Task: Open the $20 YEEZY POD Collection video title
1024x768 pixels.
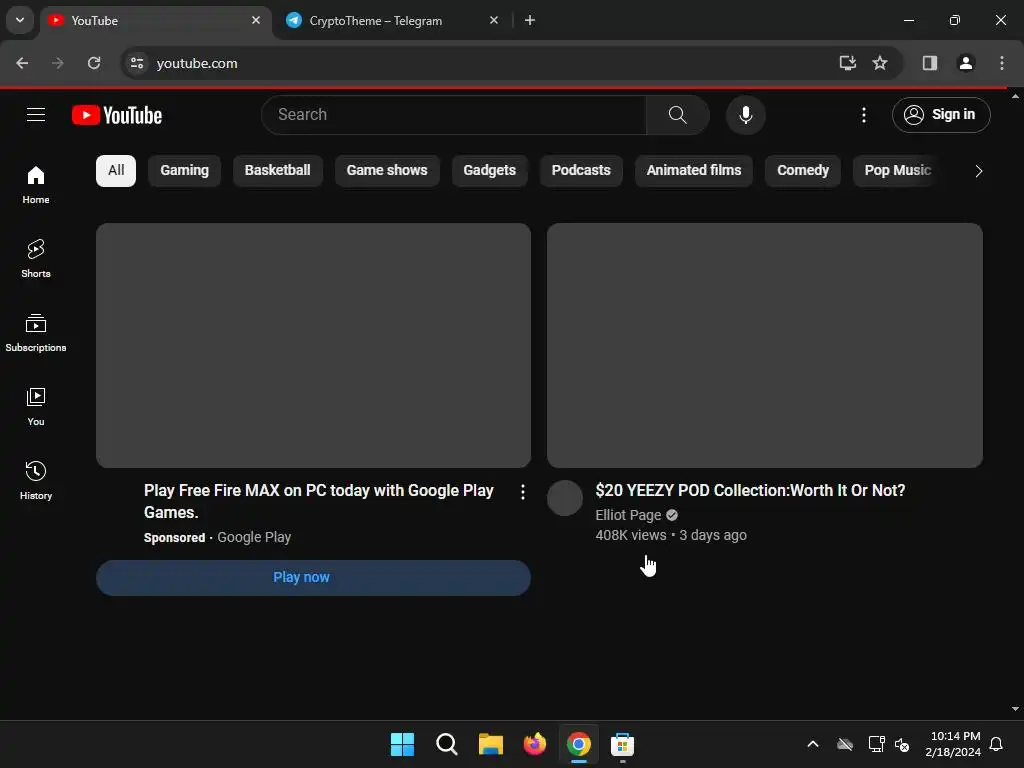Action: click(x=750, y=490)
